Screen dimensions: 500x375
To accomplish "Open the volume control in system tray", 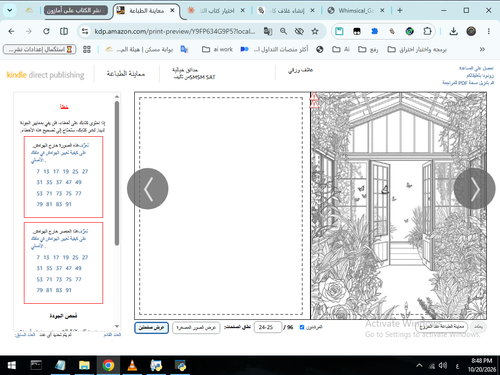I will 443,366.
